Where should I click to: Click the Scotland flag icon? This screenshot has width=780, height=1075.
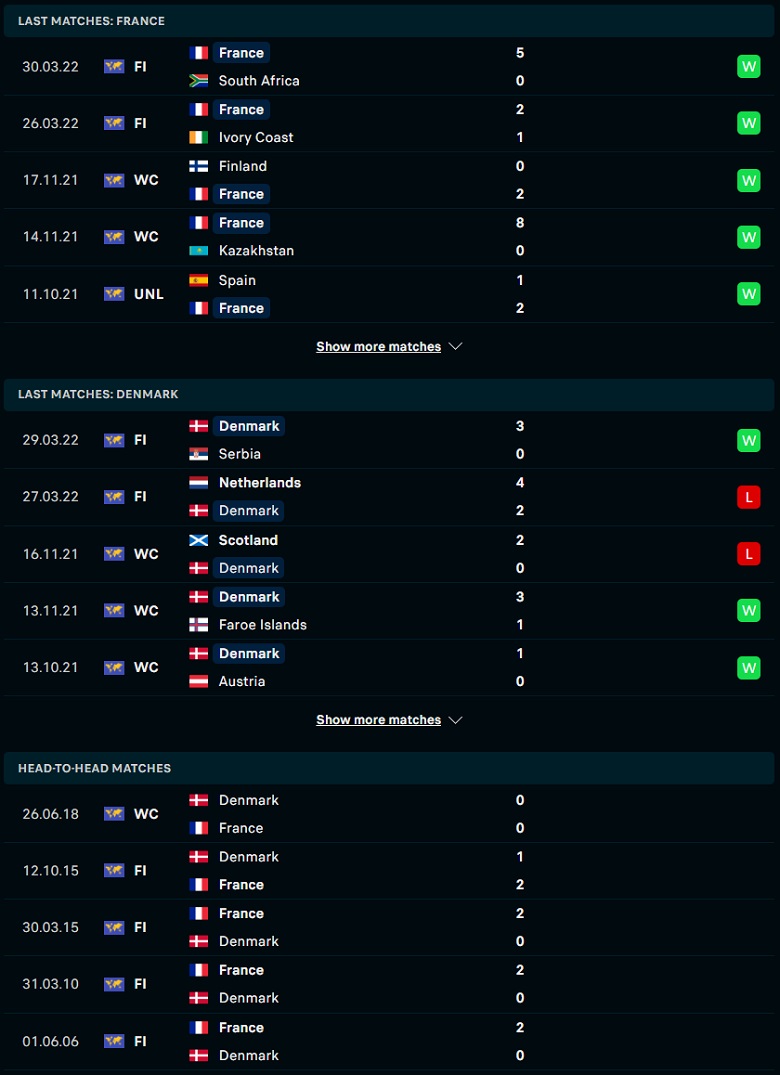pyautogui.click(x=199, y=540)
